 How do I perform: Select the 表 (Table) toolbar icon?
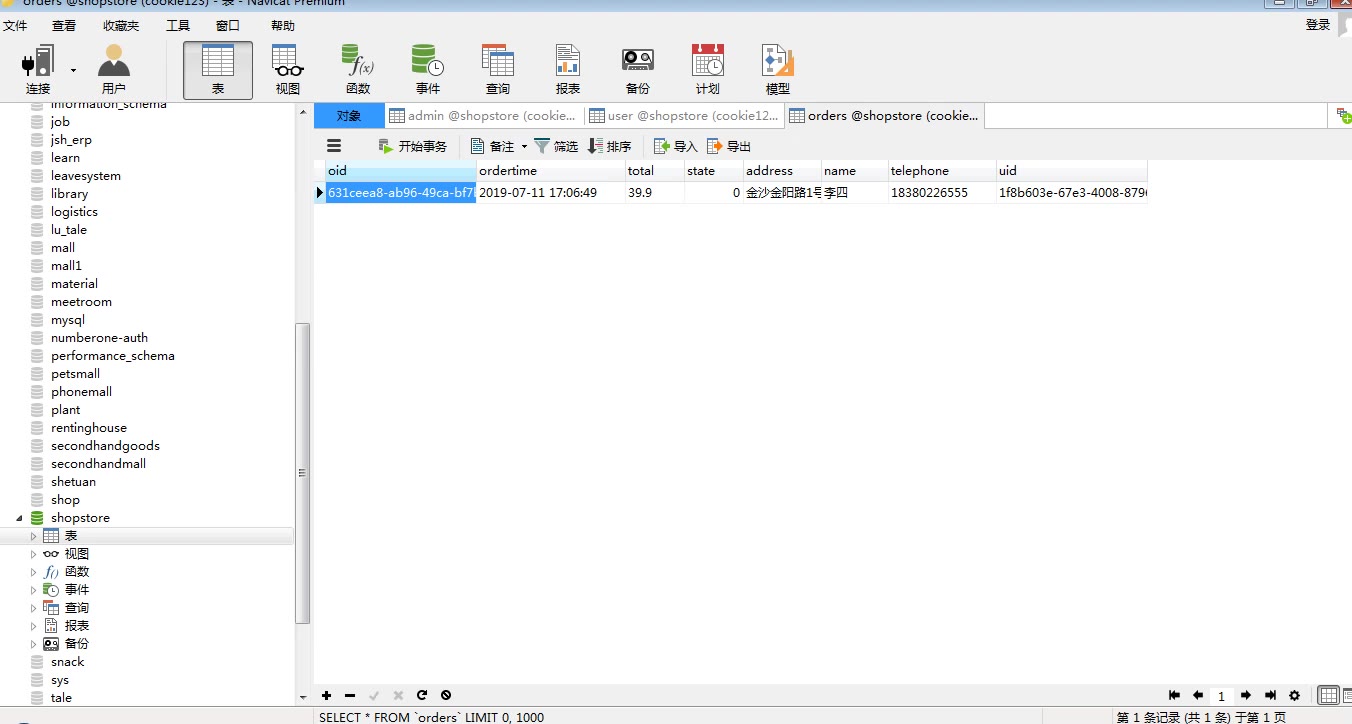click(218, 70)
